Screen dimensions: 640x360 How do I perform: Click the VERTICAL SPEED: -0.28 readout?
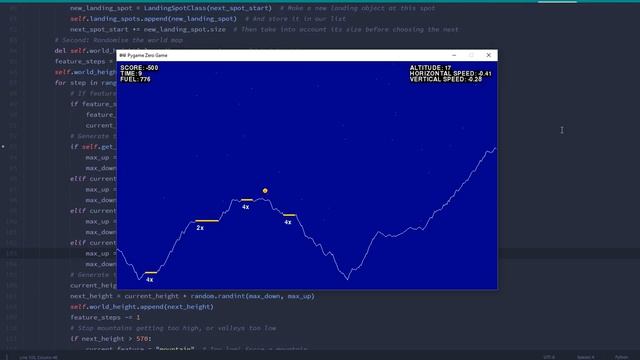click(446, 79)
